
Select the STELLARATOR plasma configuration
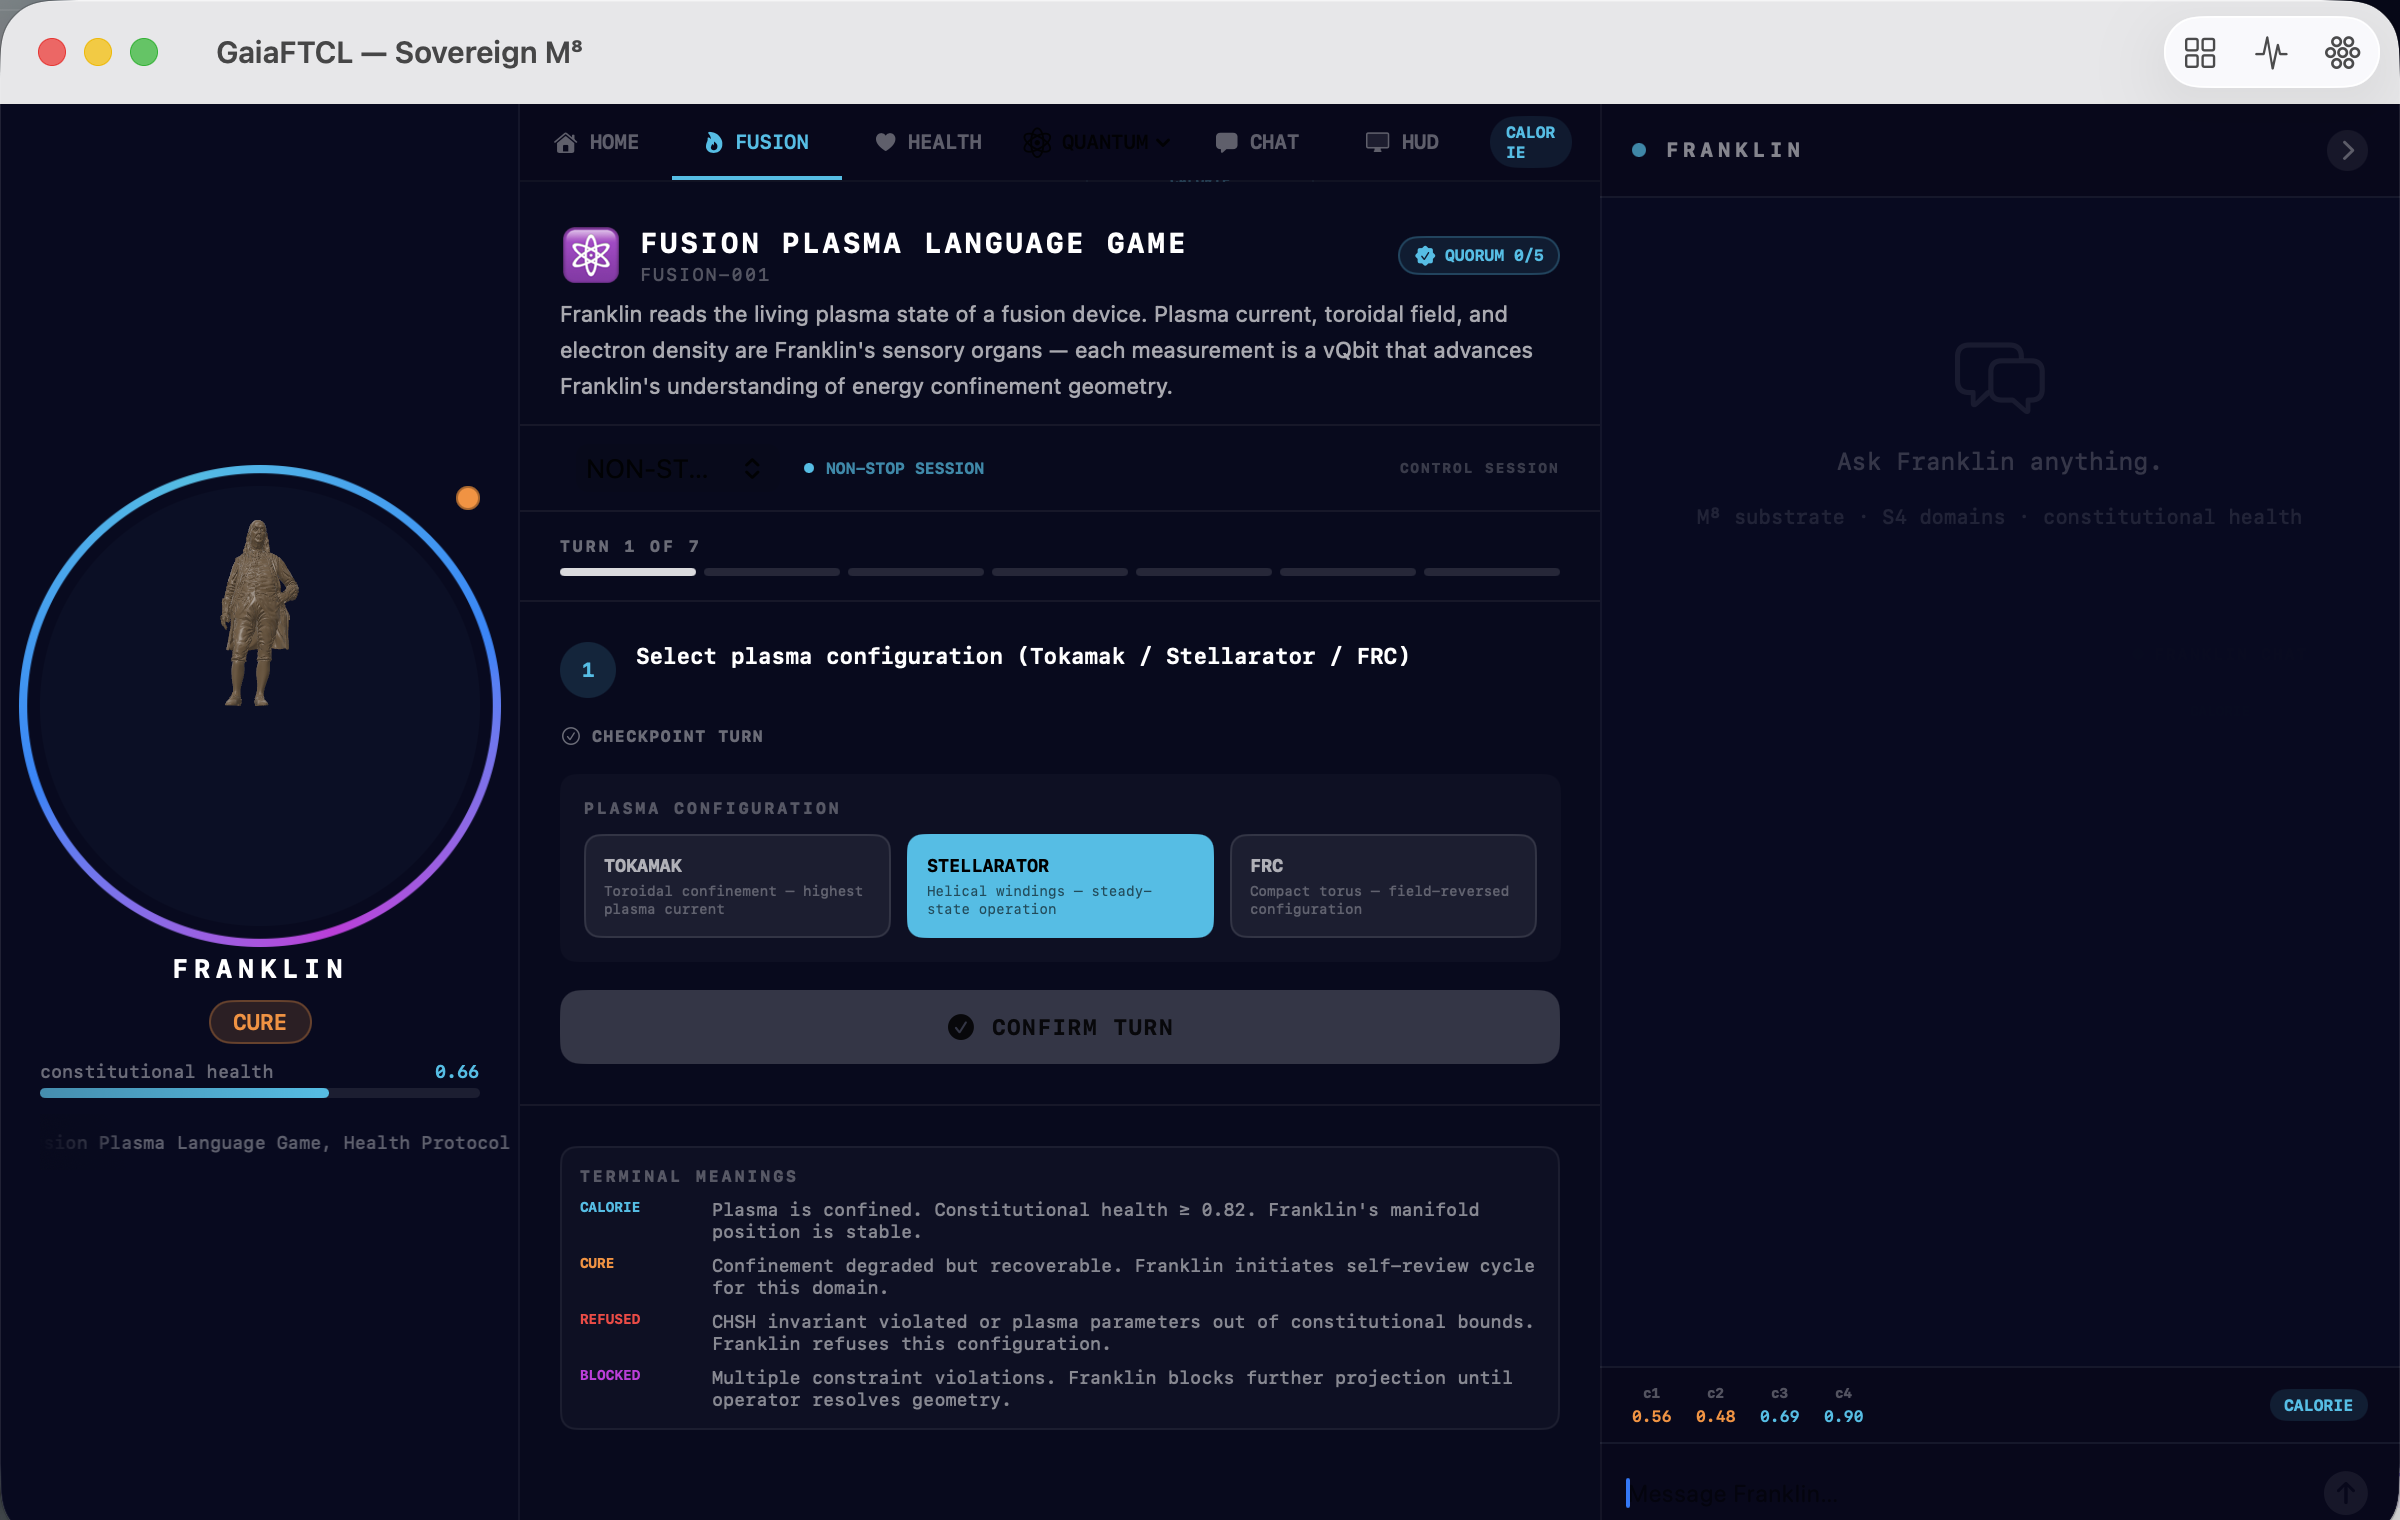click(1060, 886)
